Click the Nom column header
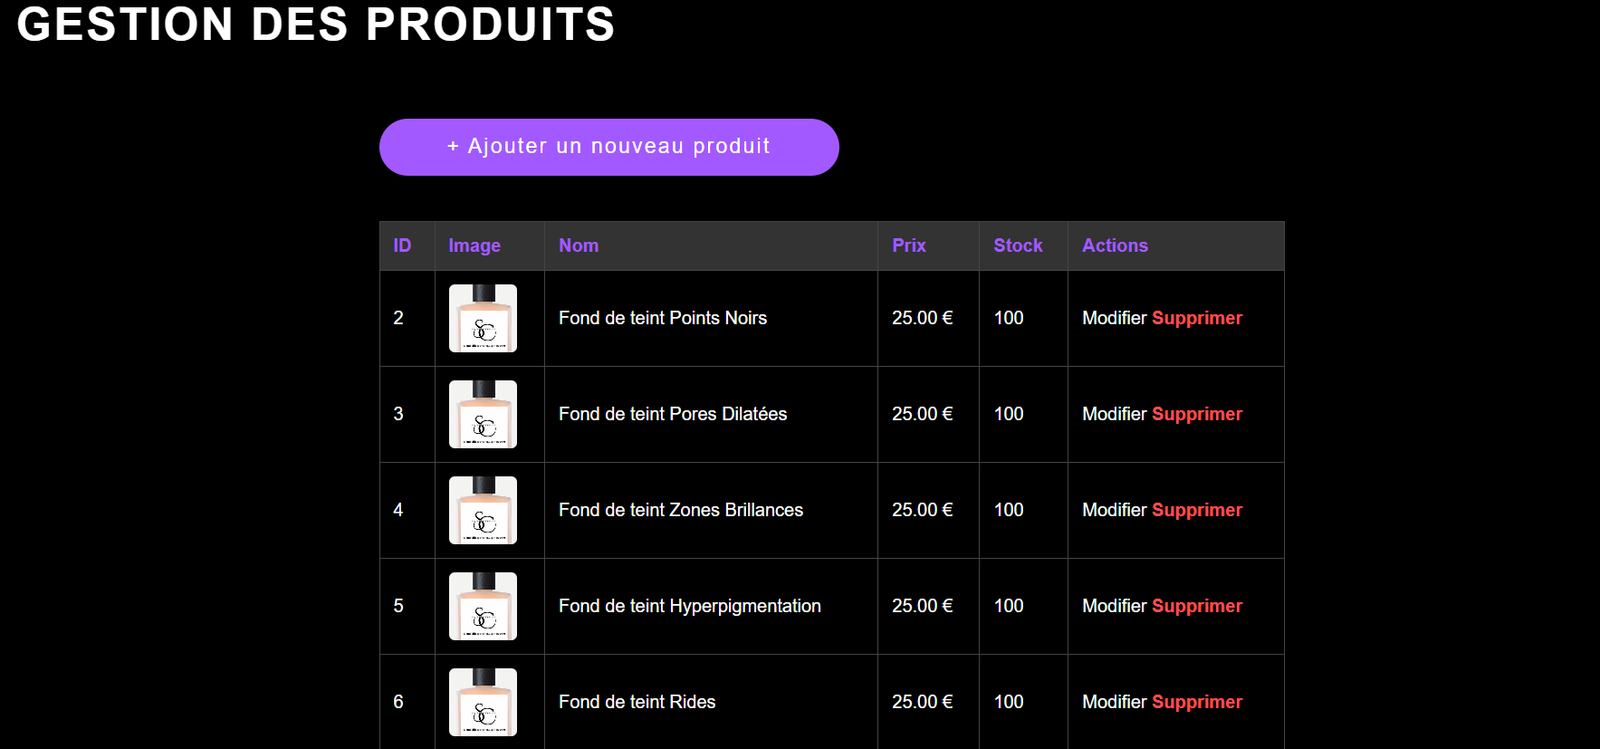Screen dimensions: 1600x749 pyautogui.click(x=578, y=246)
